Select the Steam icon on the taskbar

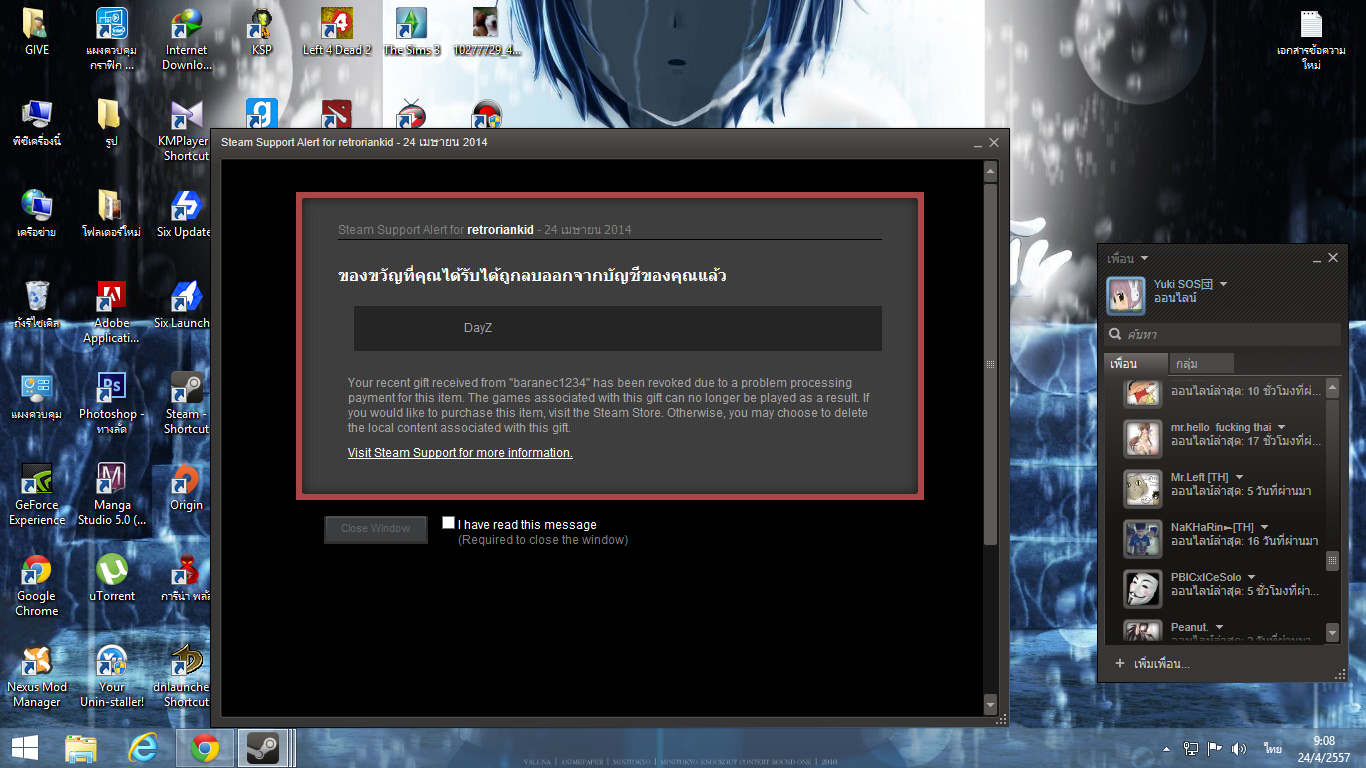pyautogui.click(x=264, y=747)
